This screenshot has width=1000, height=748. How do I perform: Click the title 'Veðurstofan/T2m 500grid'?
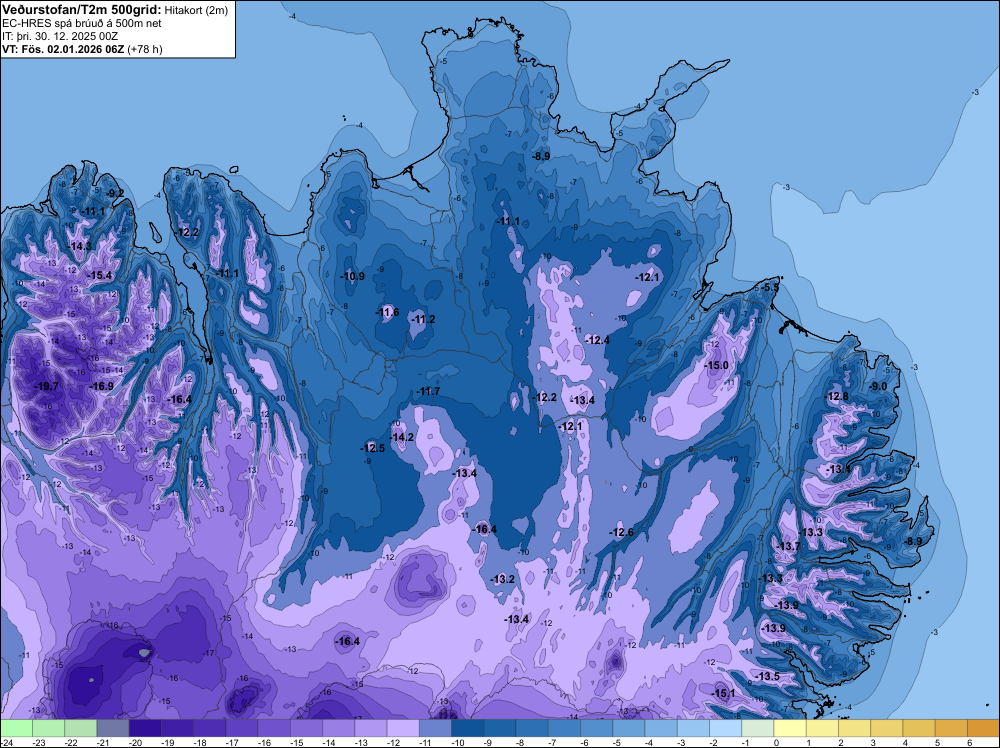tap(81, 9)
